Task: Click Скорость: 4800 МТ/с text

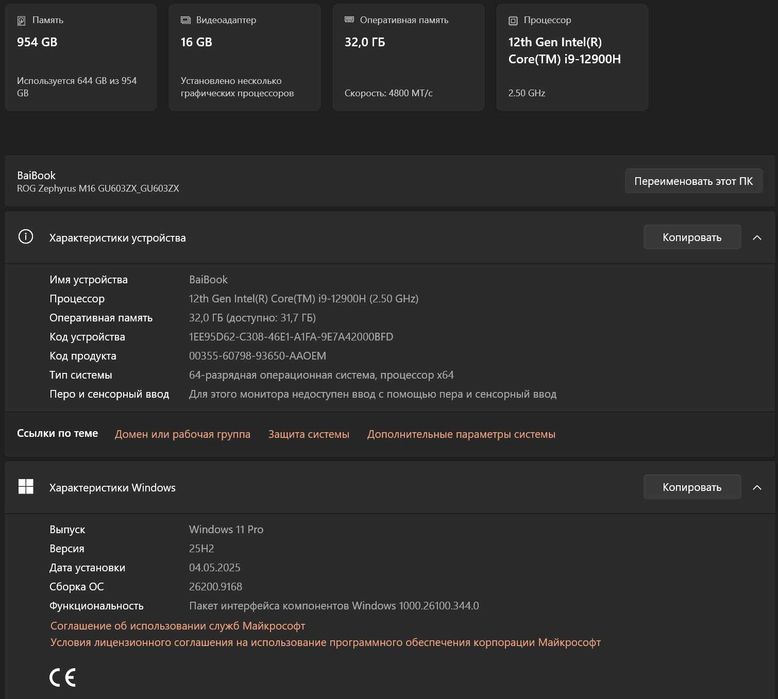Action: tap(389, 93)
